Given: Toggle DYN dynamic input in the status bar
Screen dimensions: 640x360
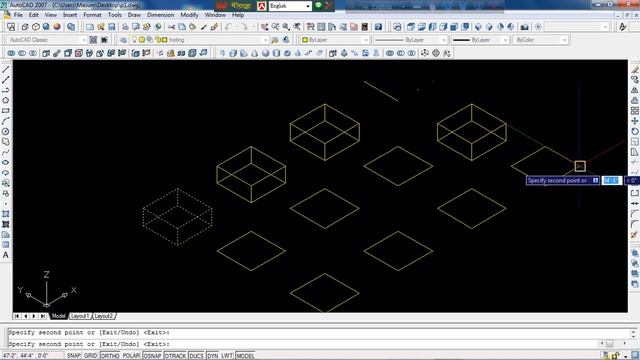Looking at the screenshot, I should 212,356.
